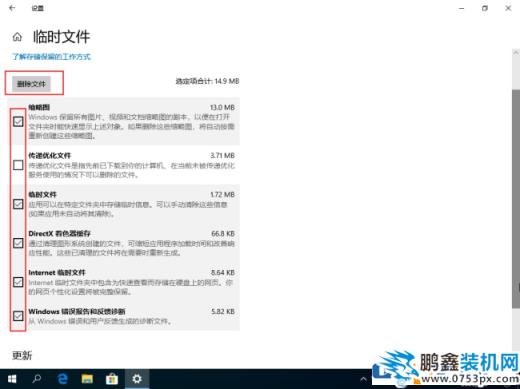Click the selected total 14.9 MB text
Screen dimensions: 520x389
(207, 81)
